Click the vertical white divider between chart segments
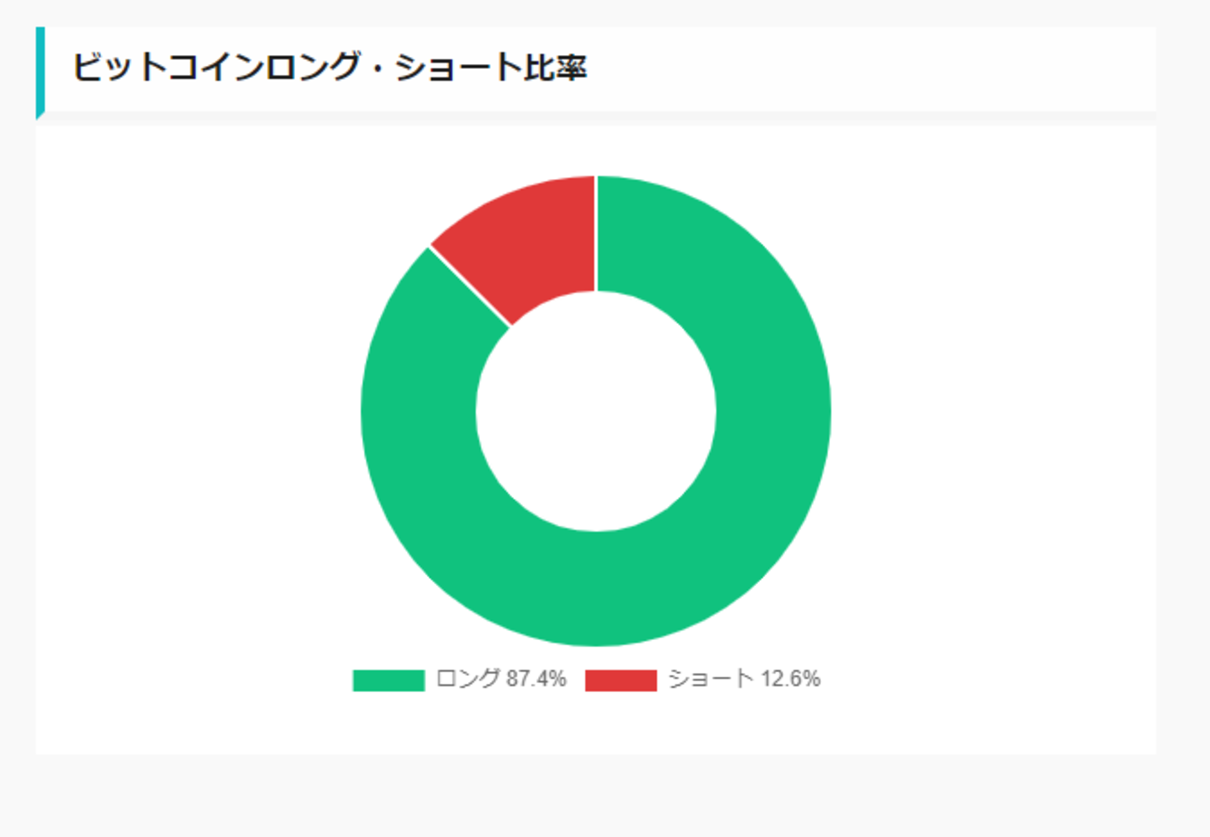 click(x=596, y=233)
